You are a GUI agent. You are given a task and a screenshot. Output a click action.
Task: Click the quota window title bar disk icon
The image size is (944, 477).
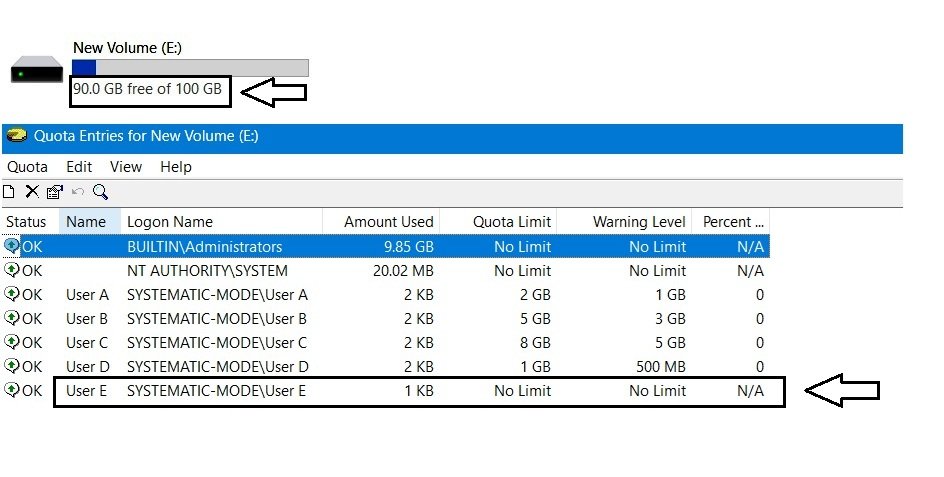coord(17,136)
